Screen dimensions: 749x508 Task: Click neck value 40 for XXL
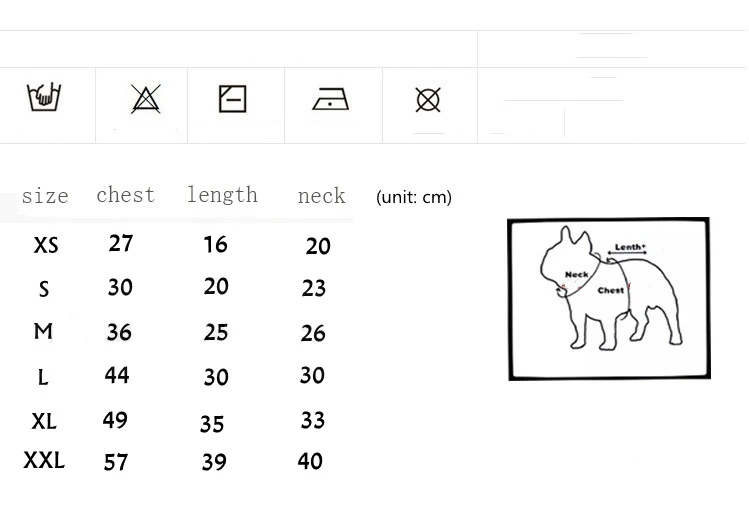click(x=310, y=461)
